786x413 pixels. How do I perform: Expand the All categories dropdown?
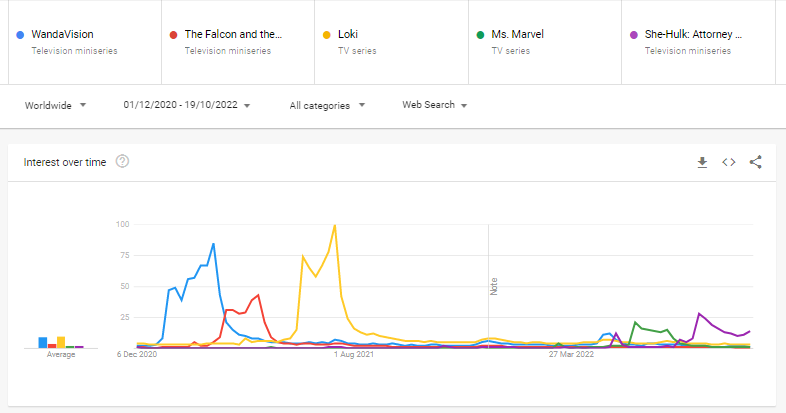pyautogui.click(x=327, y=105)
